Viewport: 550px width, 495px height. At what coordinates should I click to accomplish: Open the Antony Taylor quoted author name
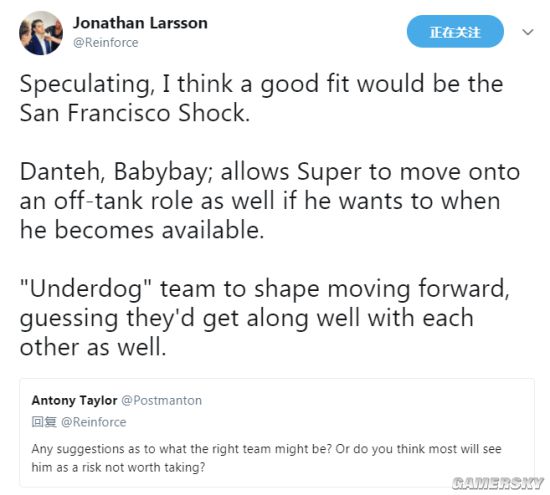(x=74, y=400)
